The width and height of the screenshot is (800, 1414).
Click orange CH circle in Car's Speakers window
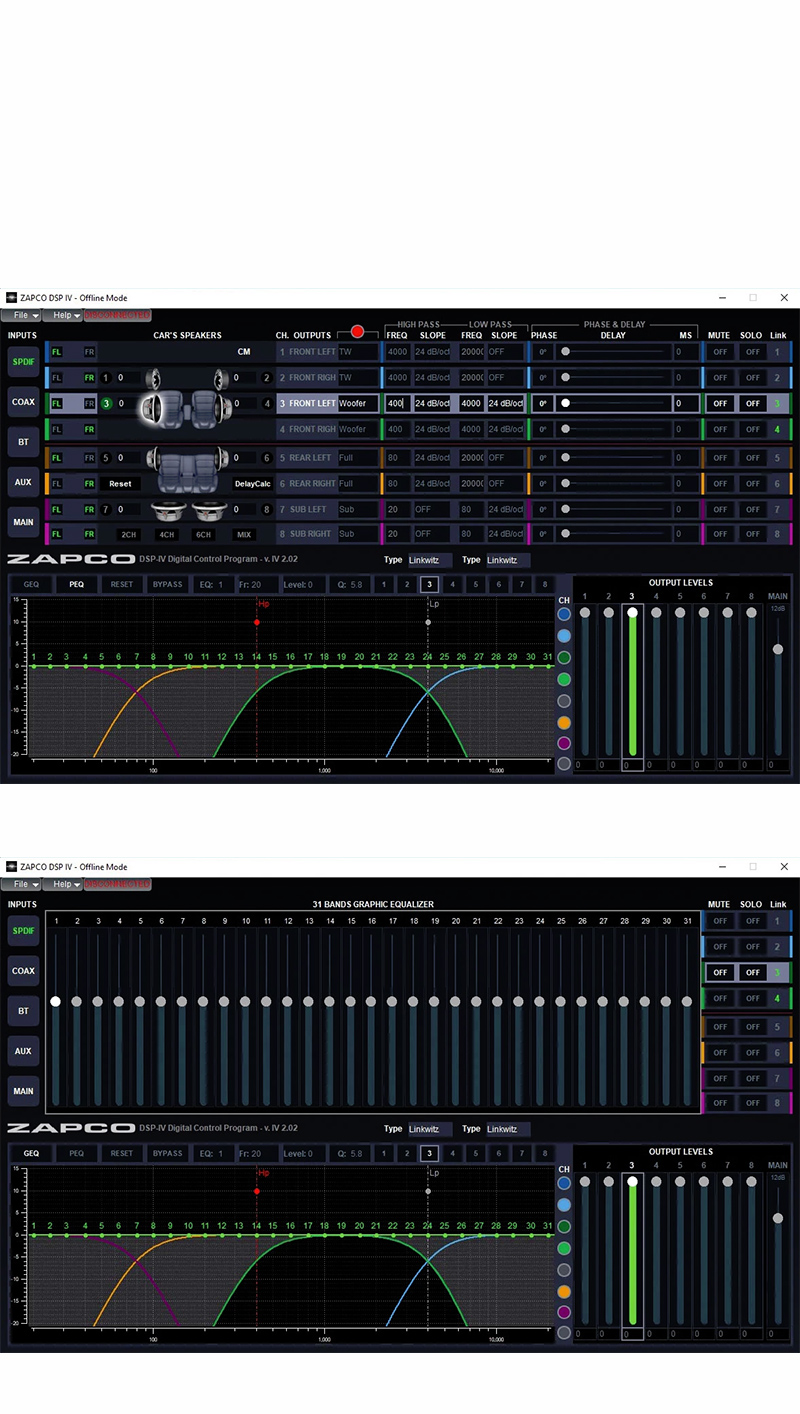coord(564,722)
